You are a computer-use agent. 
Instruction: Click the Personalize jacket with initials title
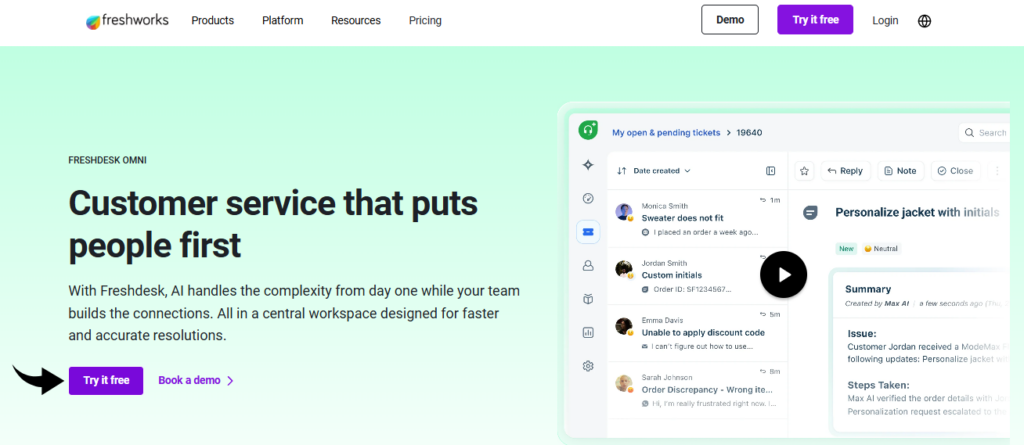pyautogui.click(x=917, y=212)
